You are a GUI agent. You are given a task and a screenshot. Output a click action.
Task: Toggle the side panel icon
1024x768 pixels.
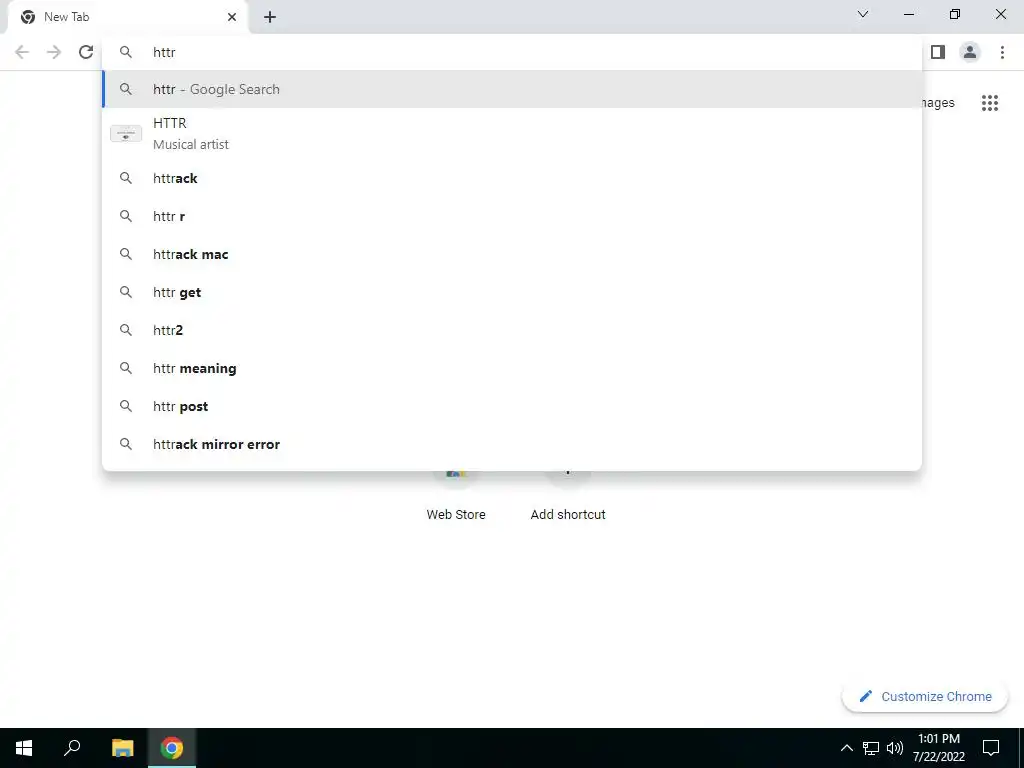pos(938,52)
